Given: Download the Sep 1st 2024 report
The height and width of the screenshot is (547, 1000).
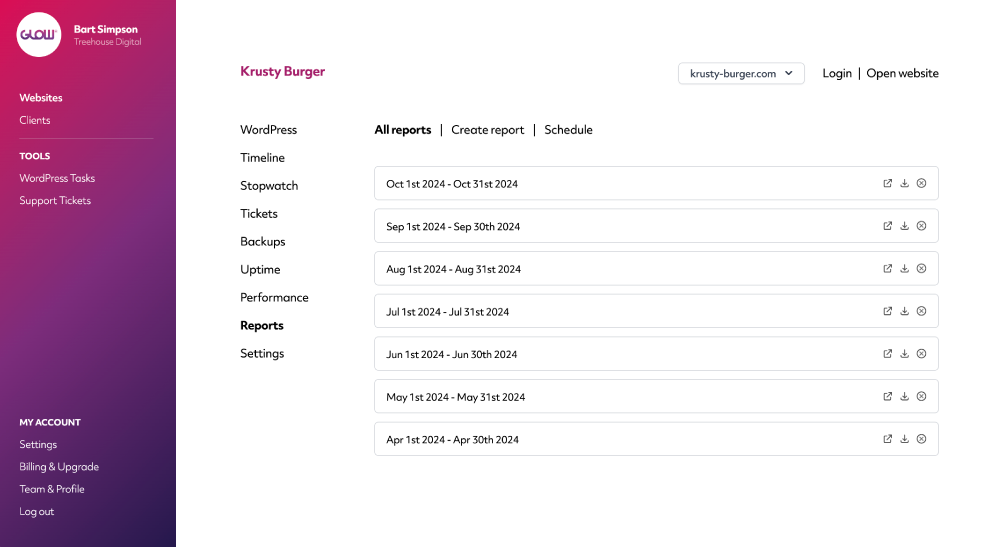Looking at the screenshot, I should (x=904, y=226).
